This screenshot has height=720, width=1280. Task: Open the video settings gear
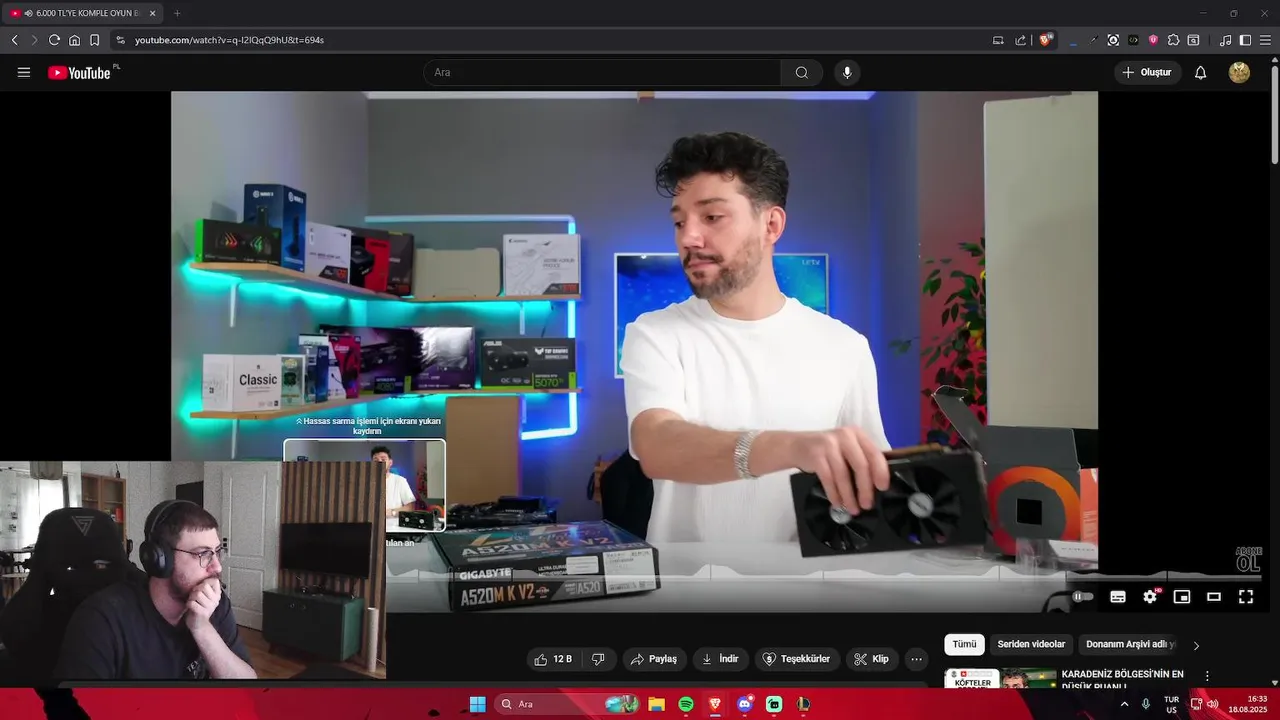point(1150,597)
